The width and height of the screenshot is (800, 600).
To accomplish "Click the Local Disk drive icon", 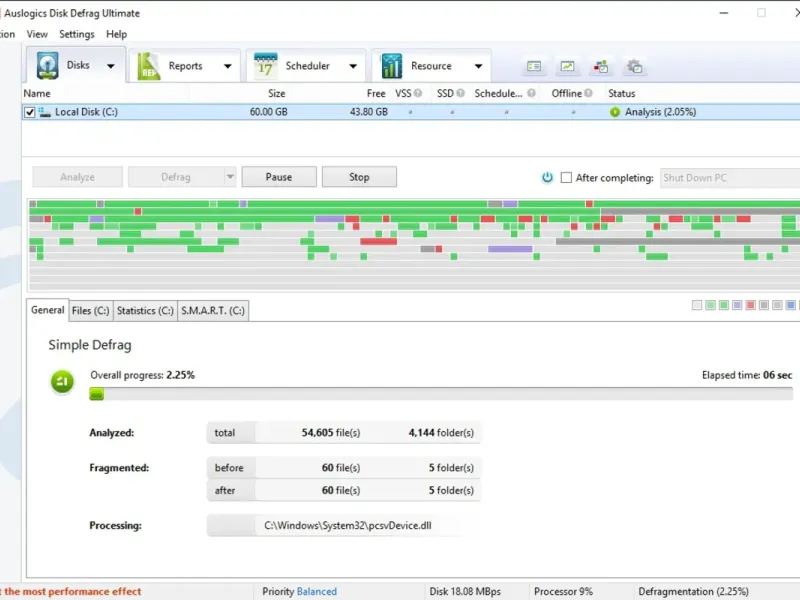I will [x=45, y=112].
